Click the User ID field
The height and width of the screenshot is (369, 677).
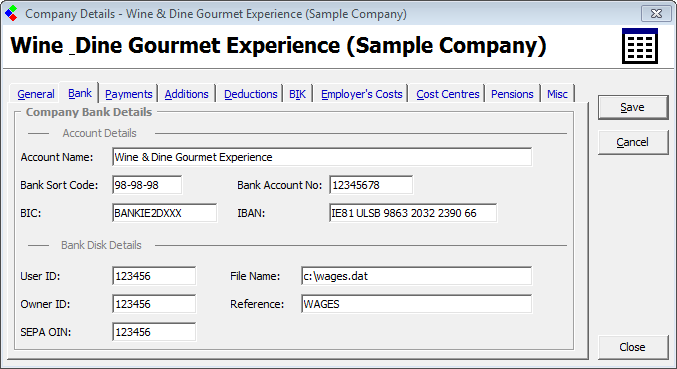point(154,276)
